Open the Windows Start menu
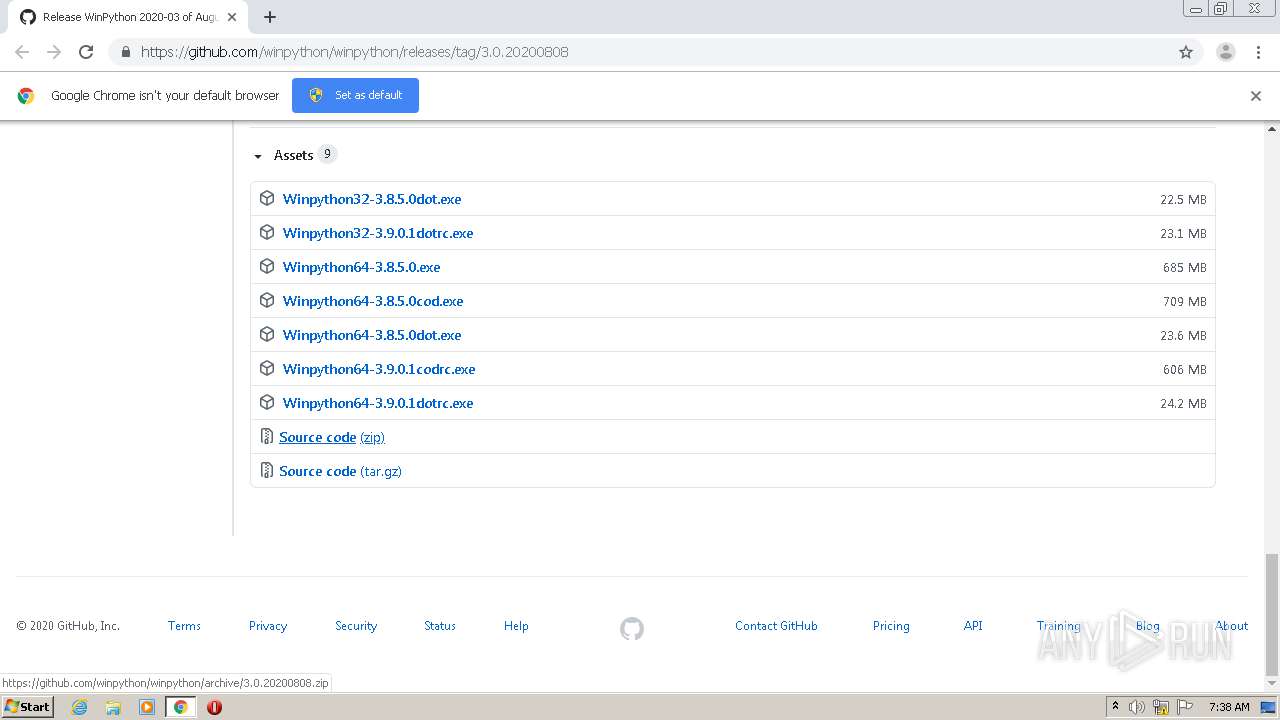Screen dimensions: 1280x720 click(27, 706)
